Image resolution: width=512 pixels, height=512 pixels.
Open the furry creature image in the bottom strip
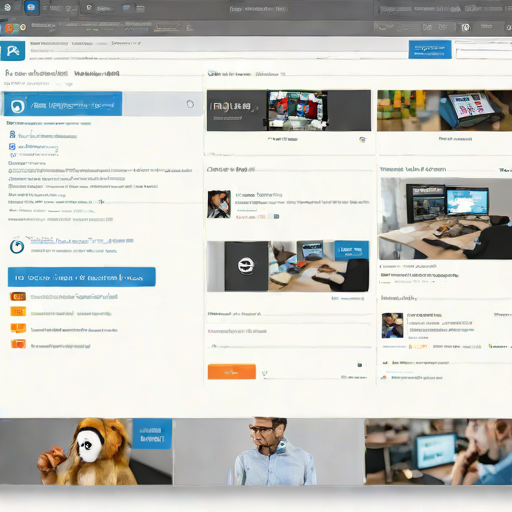tap(86, 452)
